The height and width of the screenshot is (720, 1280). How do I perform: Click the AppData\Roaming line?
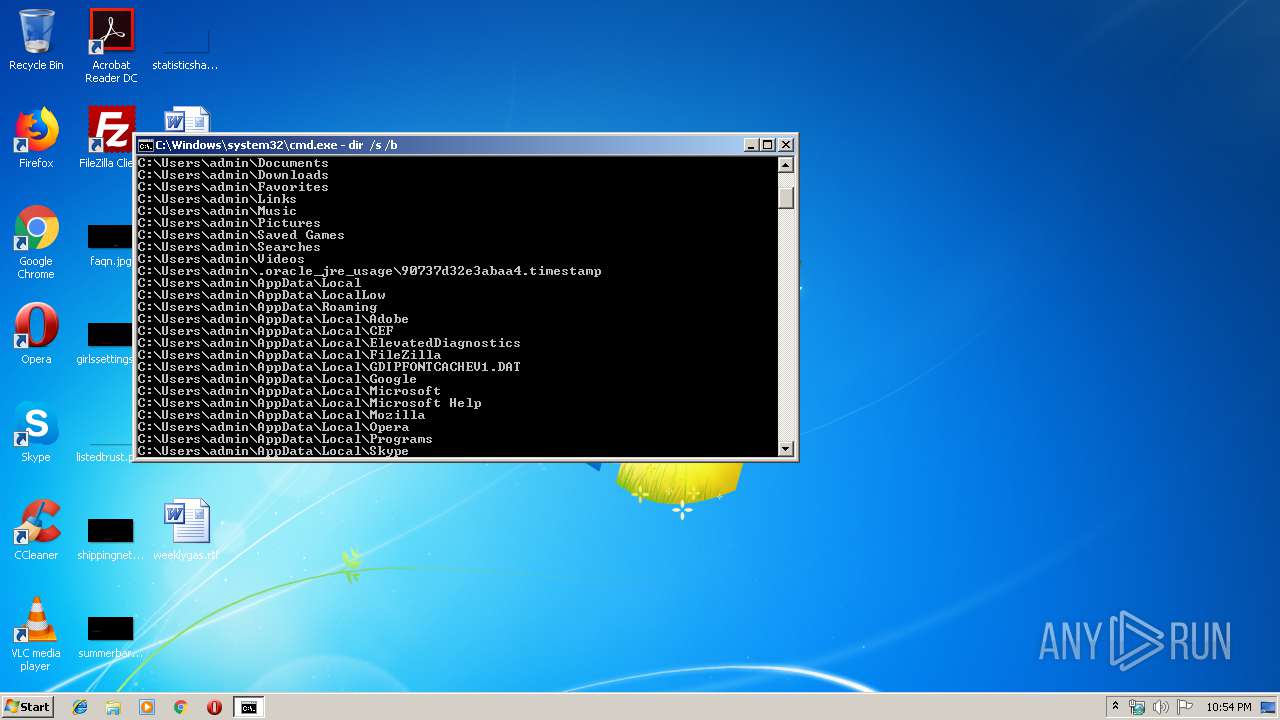click(x=257, y=307)
